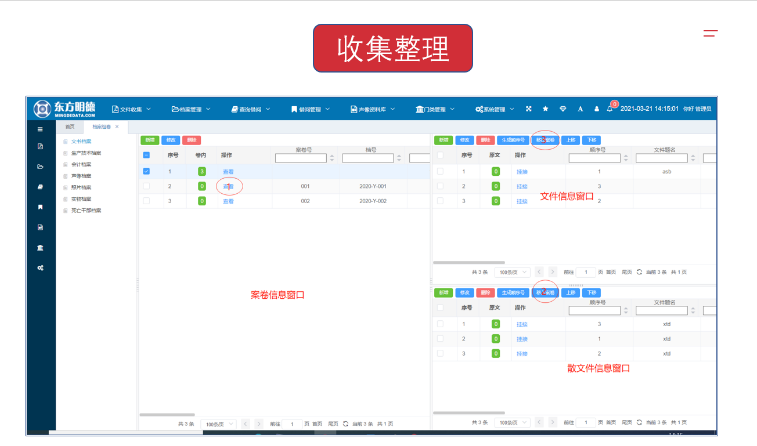Uncheck the checked row 1 checkbox in case table
The width and height of the screenshot is (757, 446).
pyautogui.click(x=147, y=171)
